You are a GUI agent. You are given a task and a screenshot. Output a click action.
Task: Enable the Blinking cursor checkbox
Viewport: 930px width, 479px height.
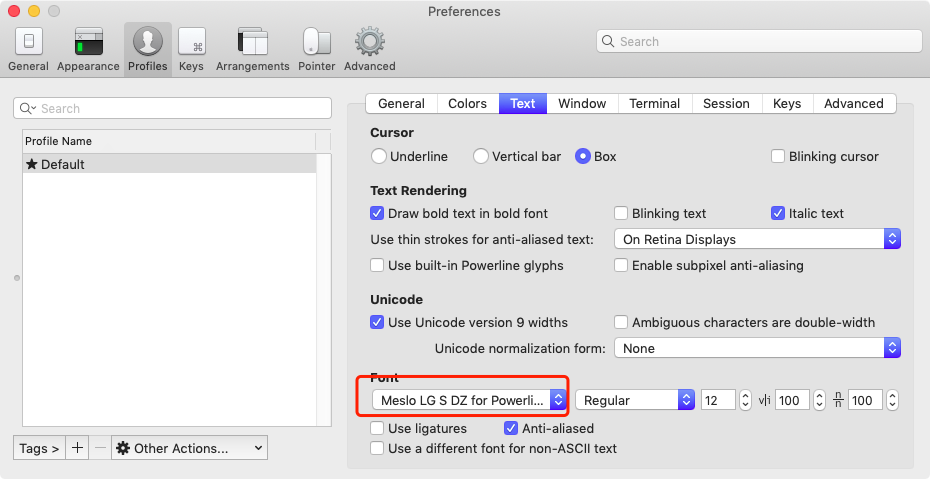coord(778,157)
